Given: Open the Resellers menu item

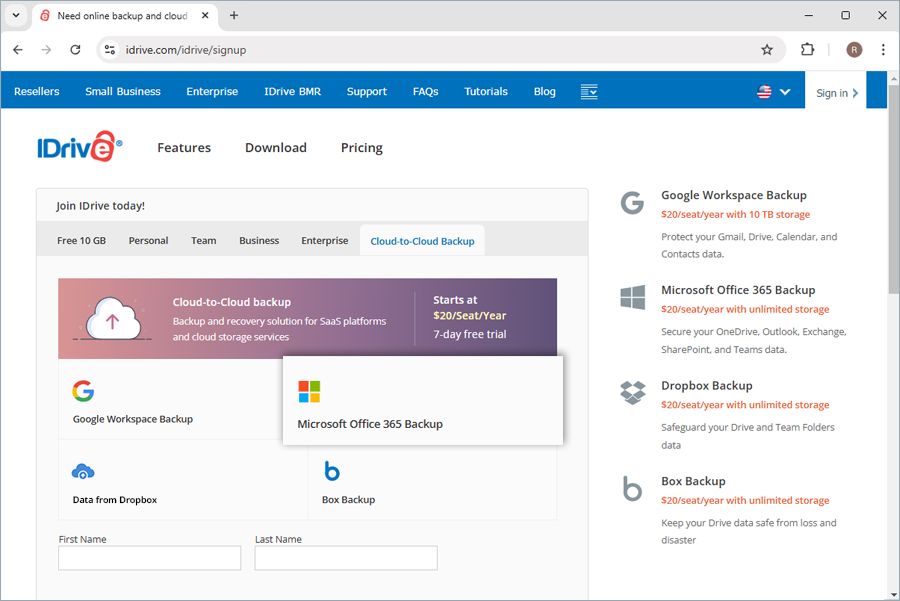Looking at the screenshot, I should coord(37,92).
